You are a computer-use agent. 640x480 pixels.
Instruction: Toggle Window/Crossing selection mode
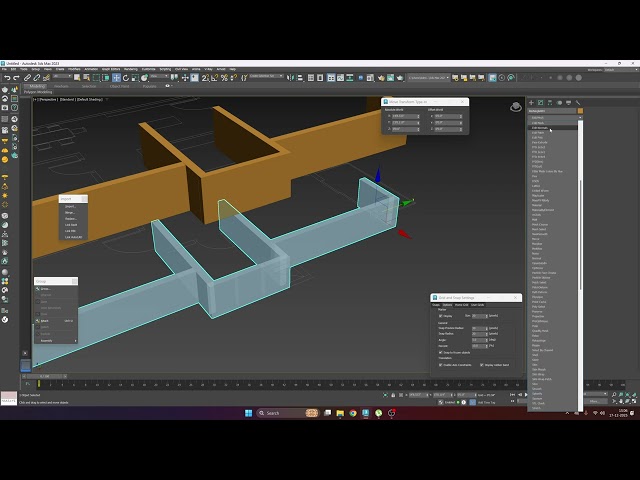coord(106,78)
